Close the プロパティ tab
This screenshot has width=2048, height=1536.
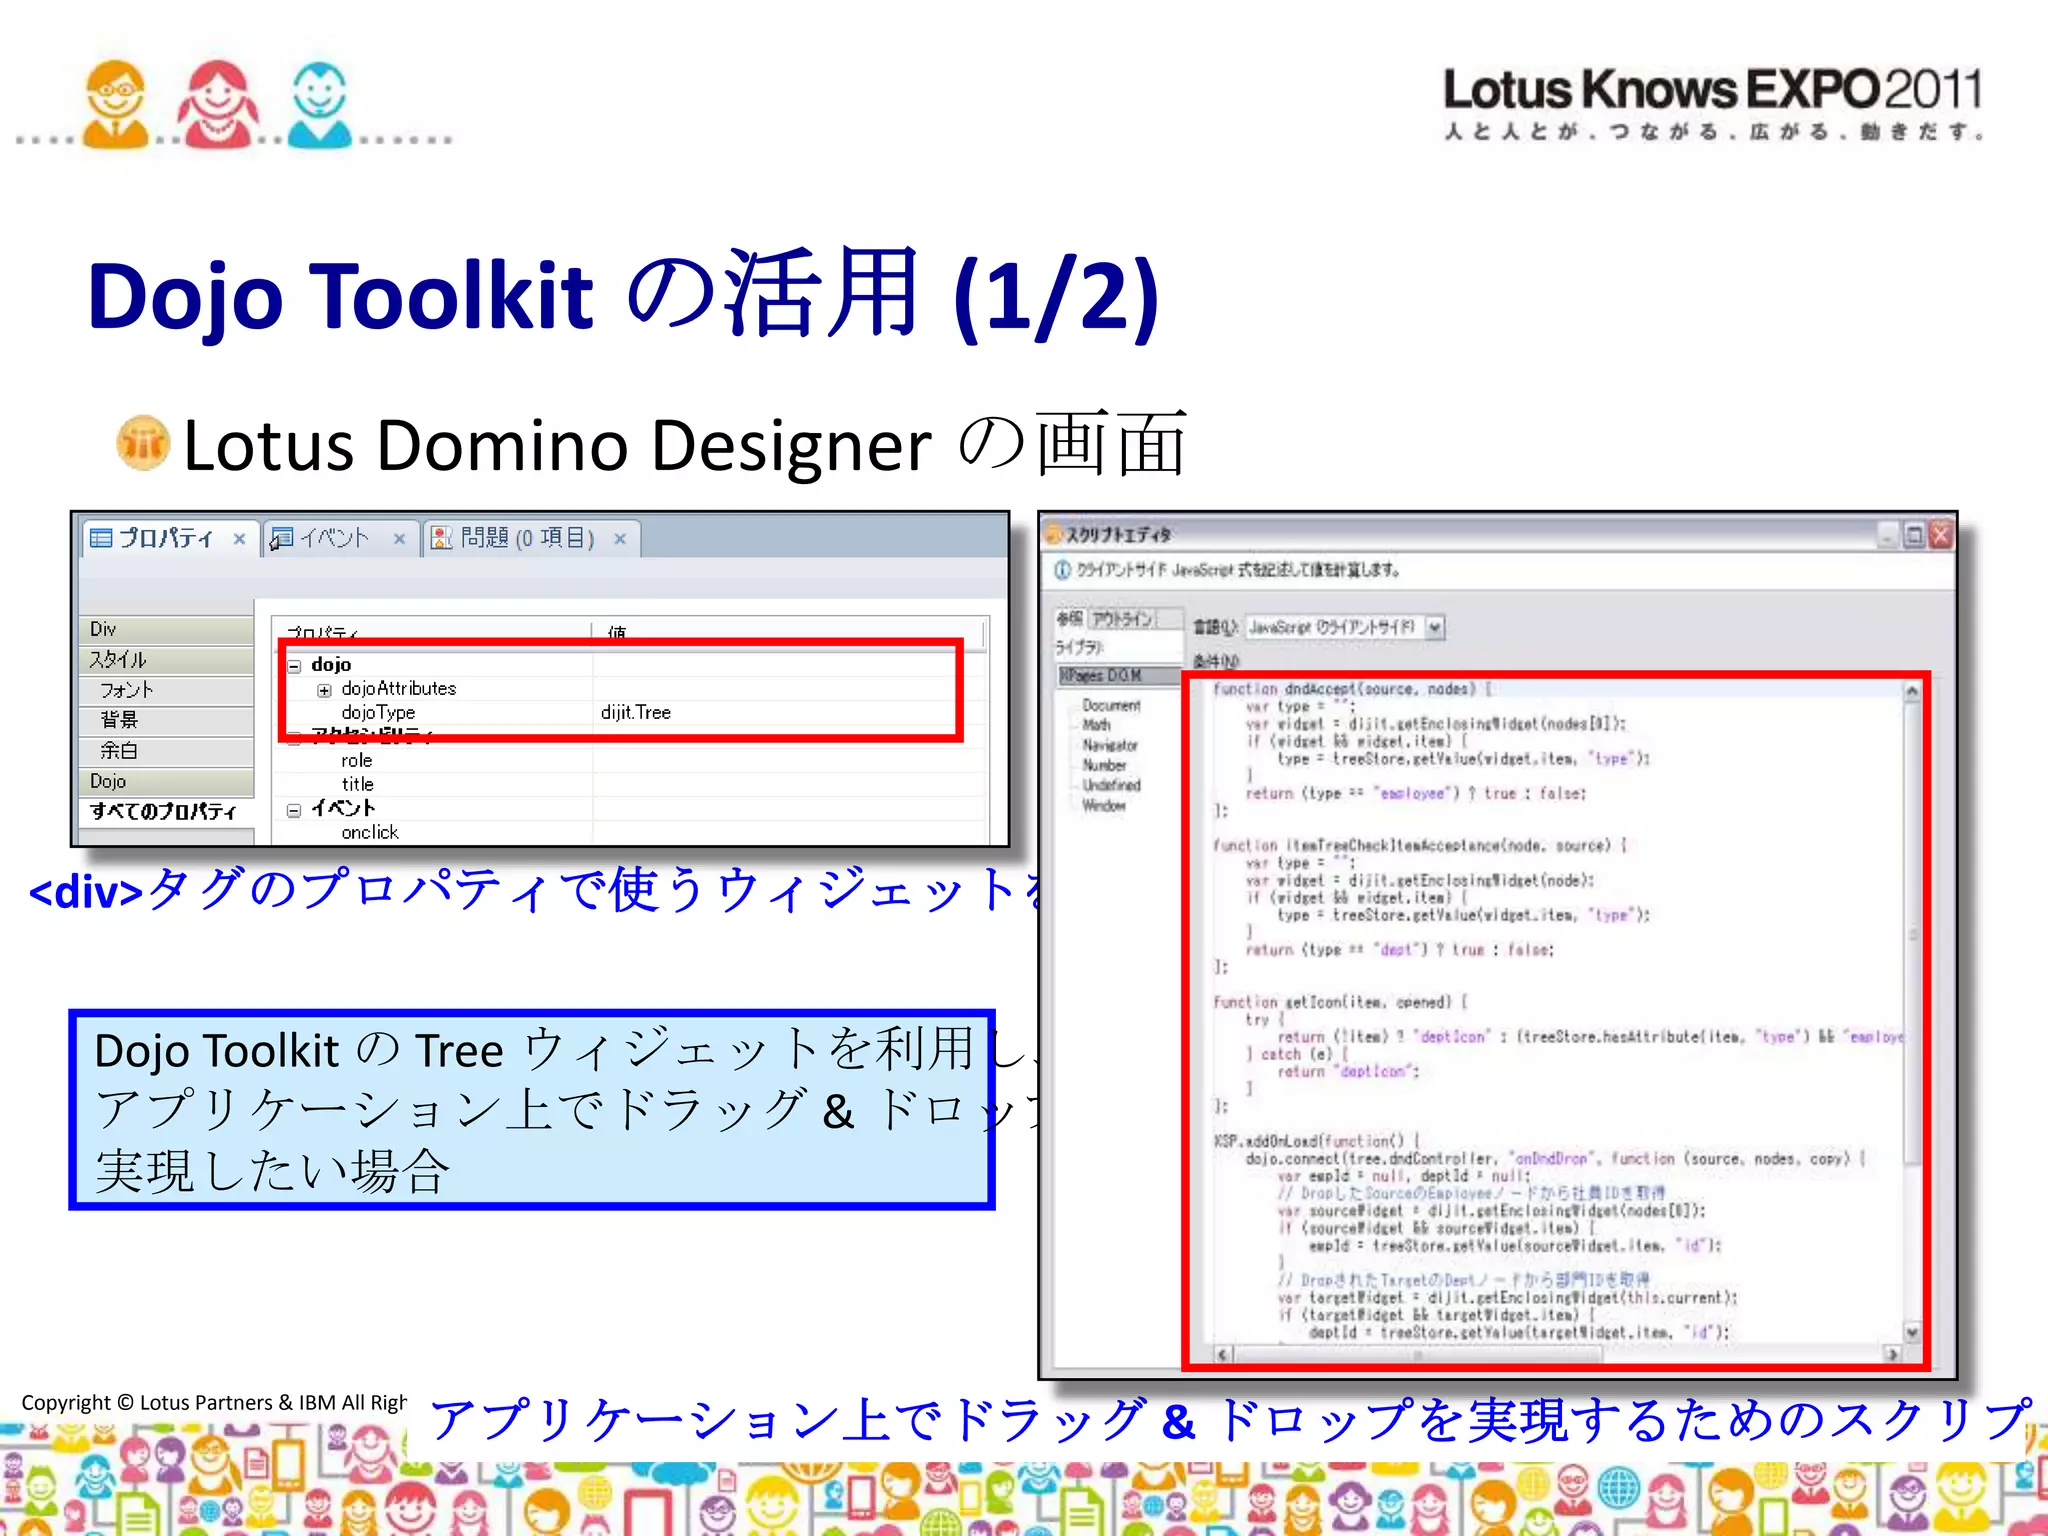tap(240, 539)
